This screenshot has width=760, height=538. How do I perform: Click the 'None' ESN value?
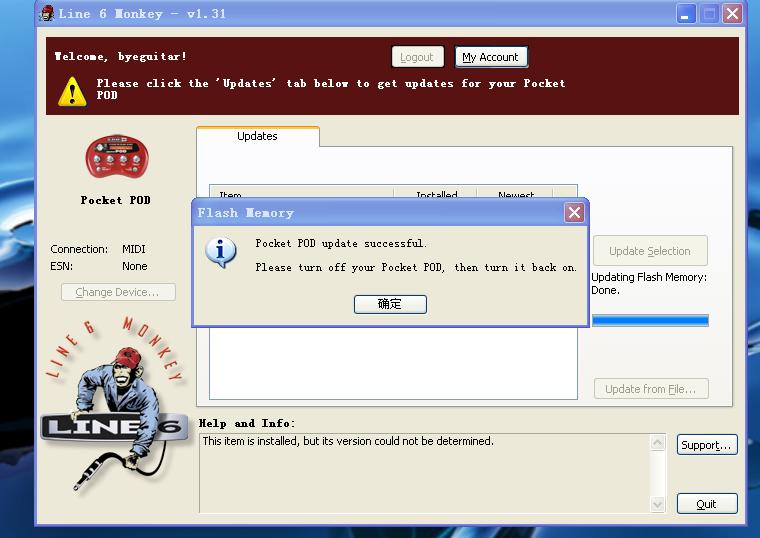[135, 266]
